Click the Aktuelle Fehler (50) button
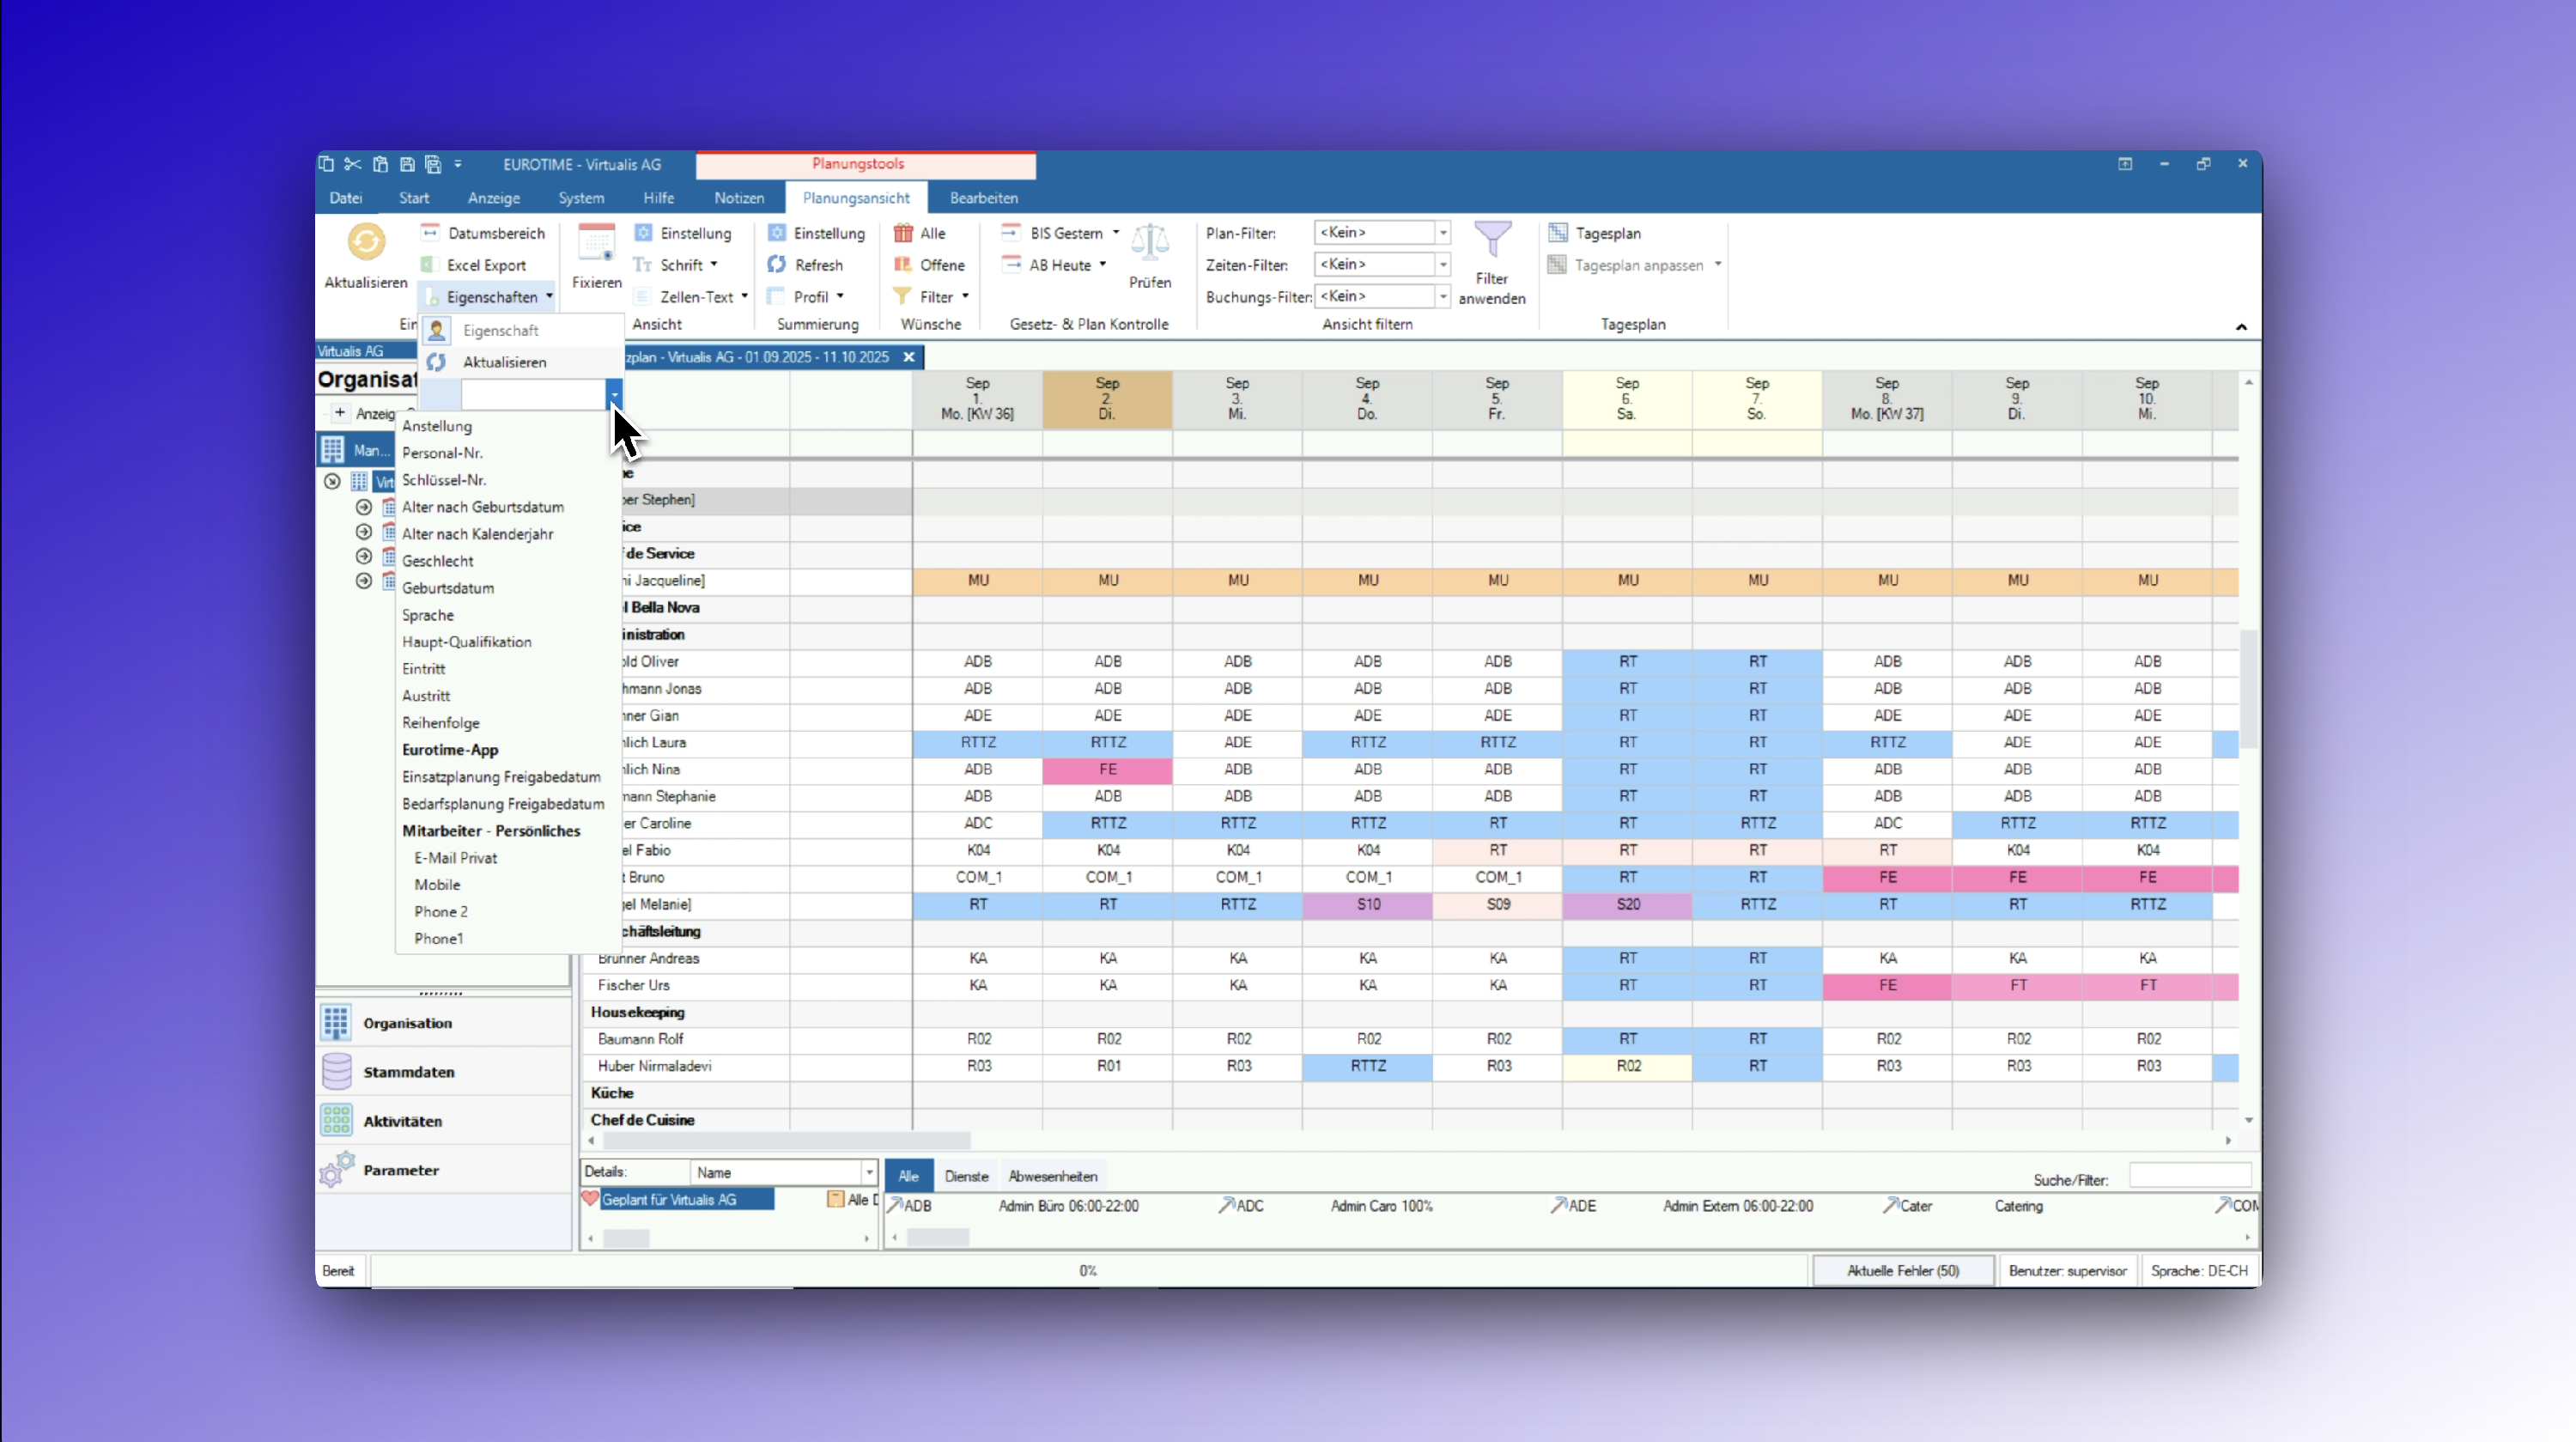This screenshot has height=1442, width=2576. pyautogui.click(x=1901, y=1270)
